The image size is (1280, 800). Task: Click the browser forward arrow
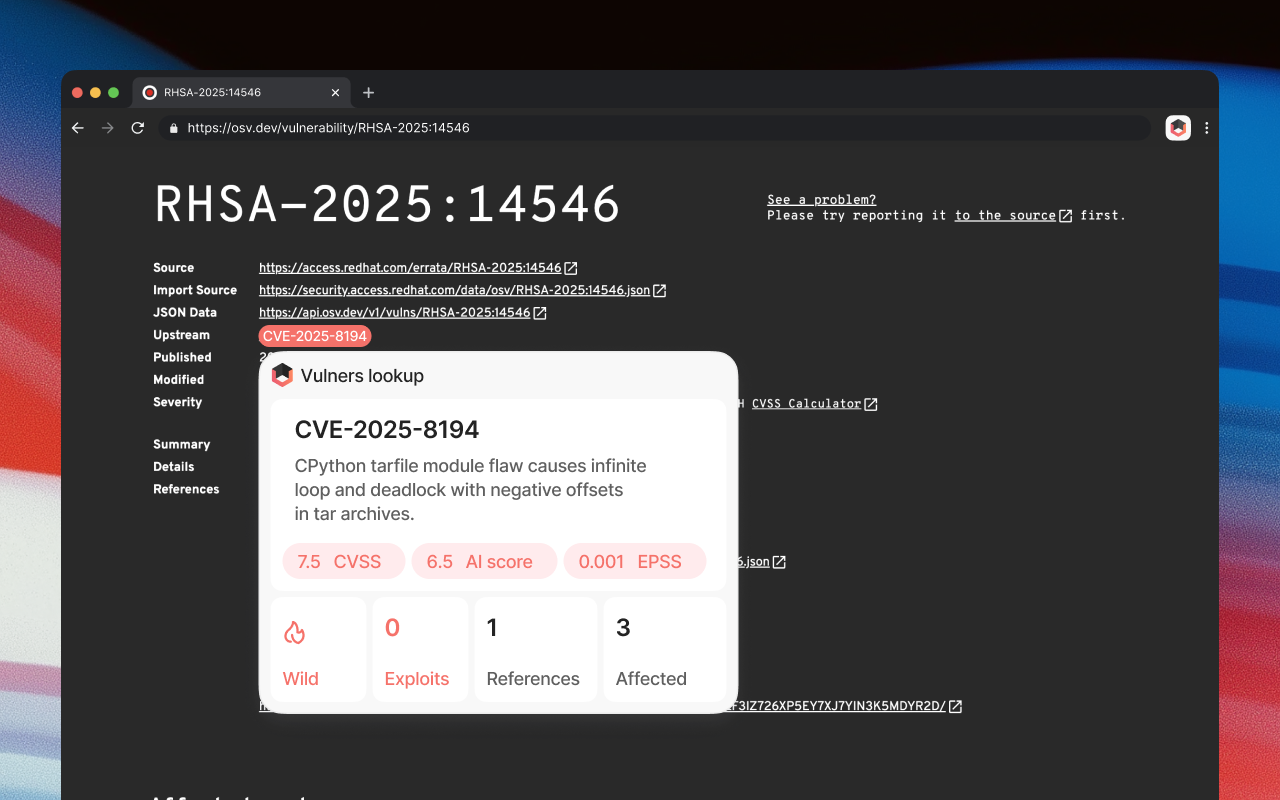[108, 128]
